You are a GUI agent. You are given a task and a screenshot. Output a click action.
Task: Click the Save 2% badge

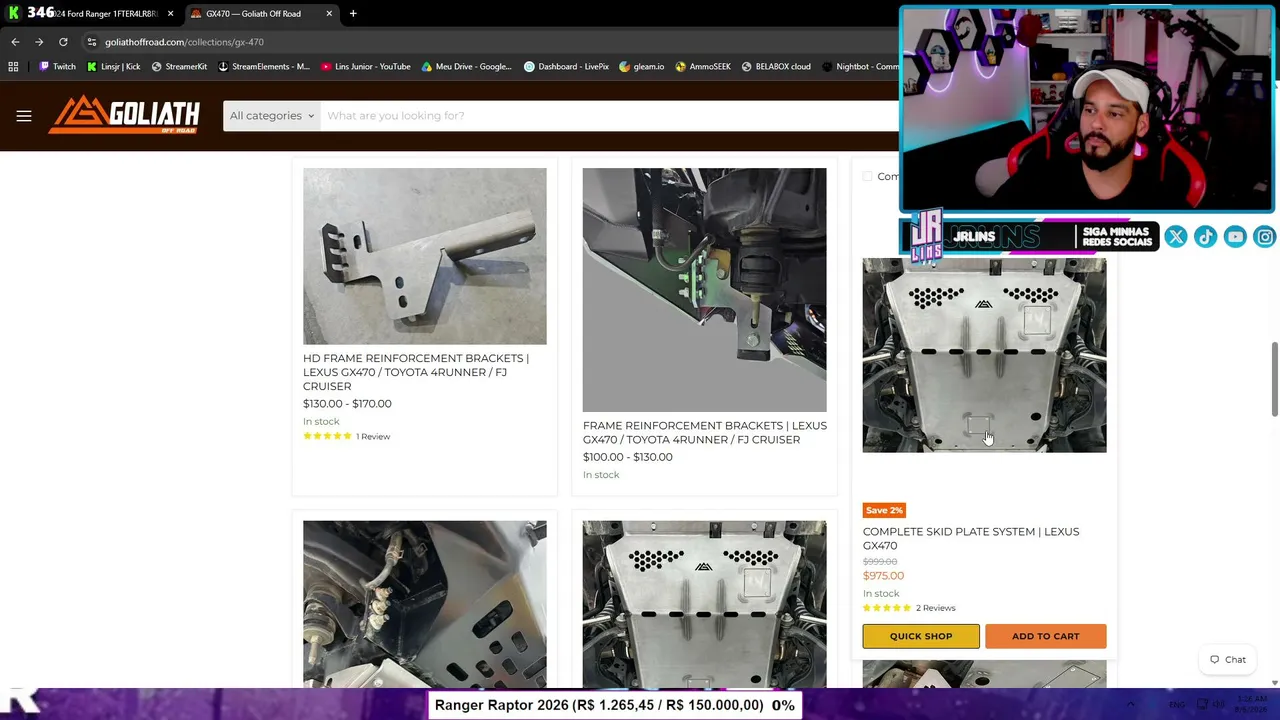[x=884, y=510]
